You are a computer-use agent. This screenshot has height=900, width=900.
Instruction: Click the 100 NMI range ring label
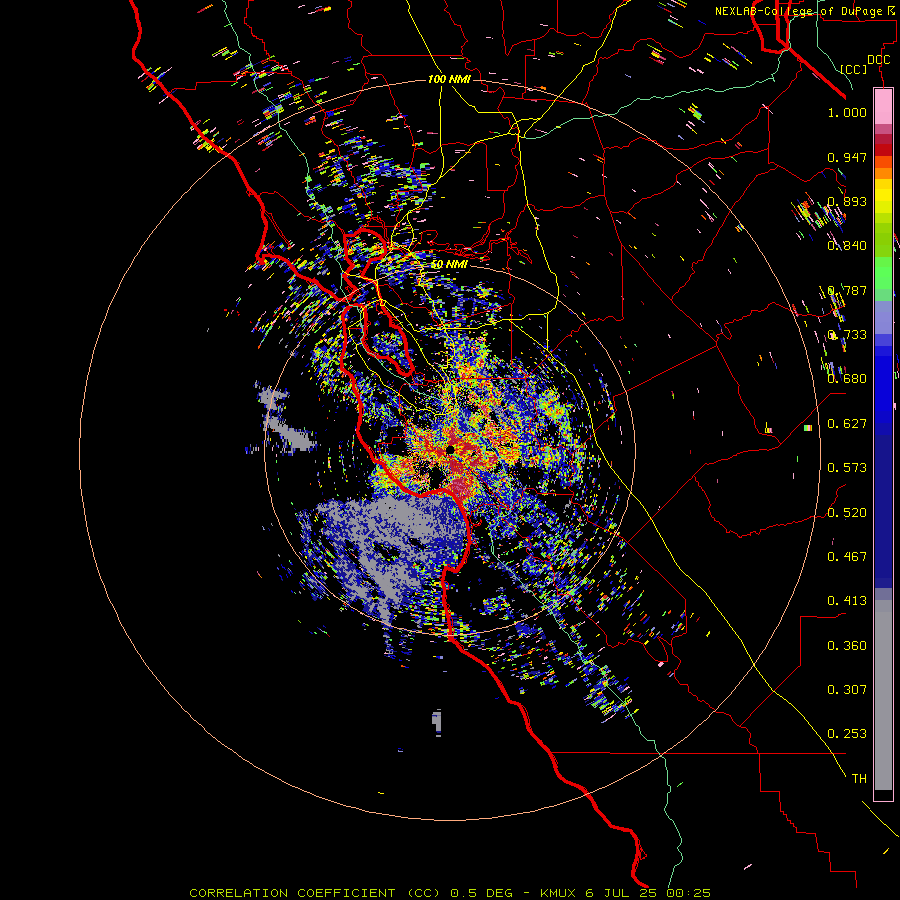449,79
